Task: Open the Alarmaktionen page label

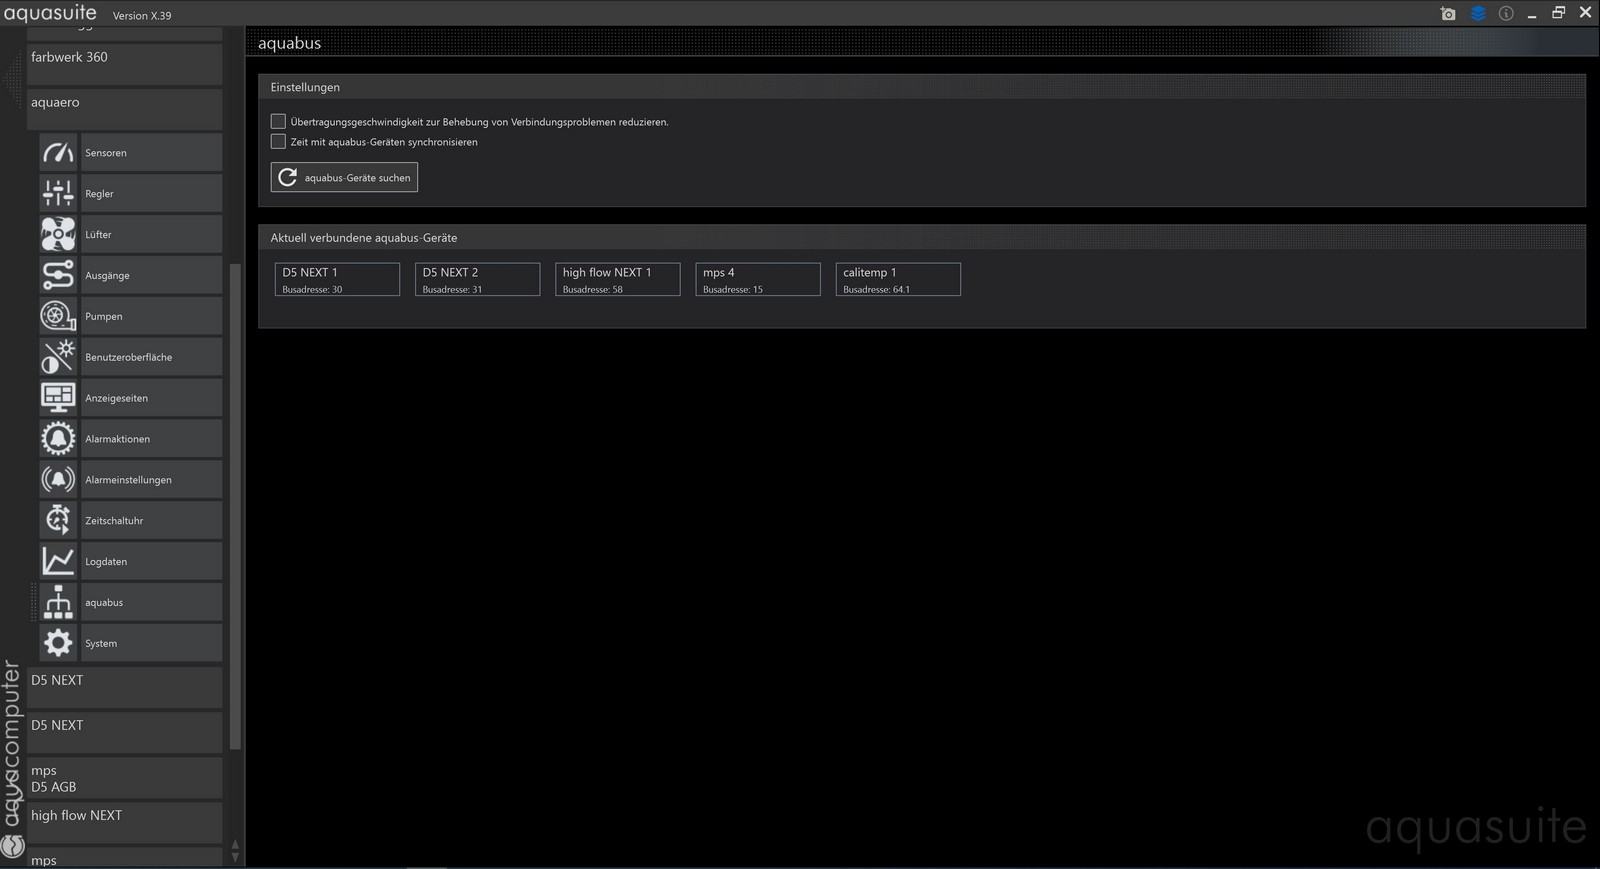Action: [x=117, y=439]
